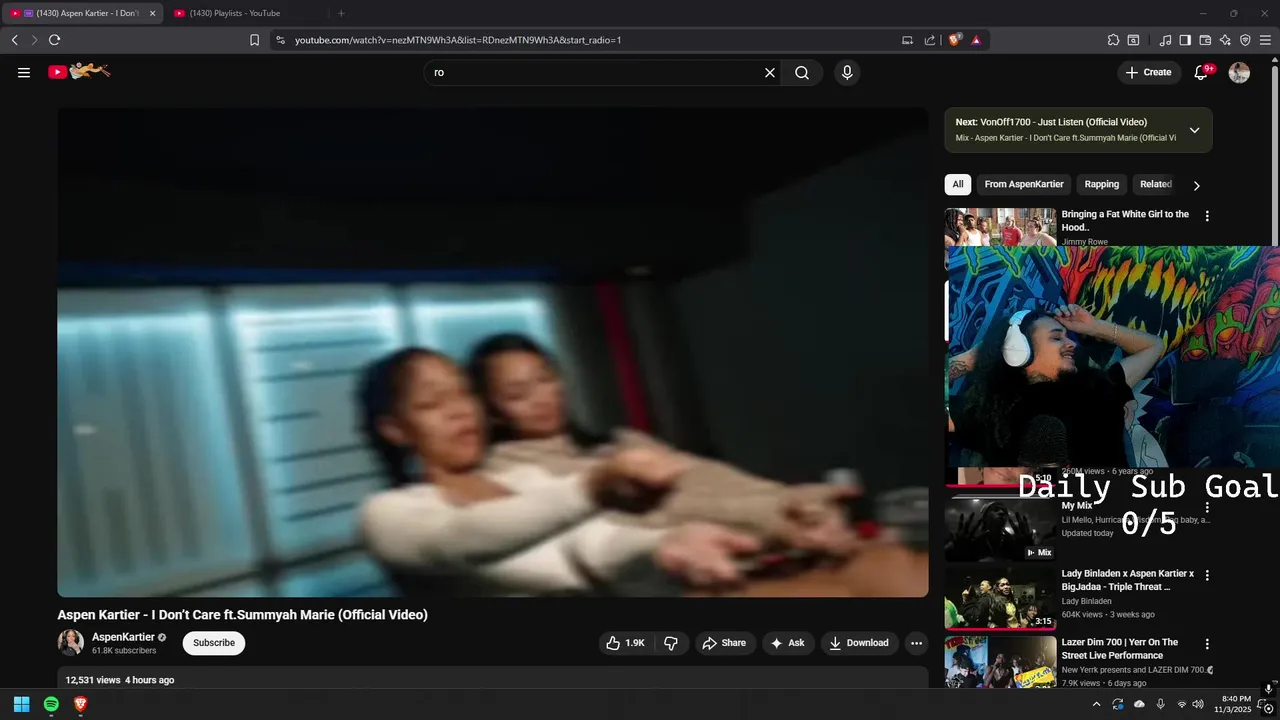Open Spotify from the taskbar
Screen dimensions: 1280x720
click(51, 704)
